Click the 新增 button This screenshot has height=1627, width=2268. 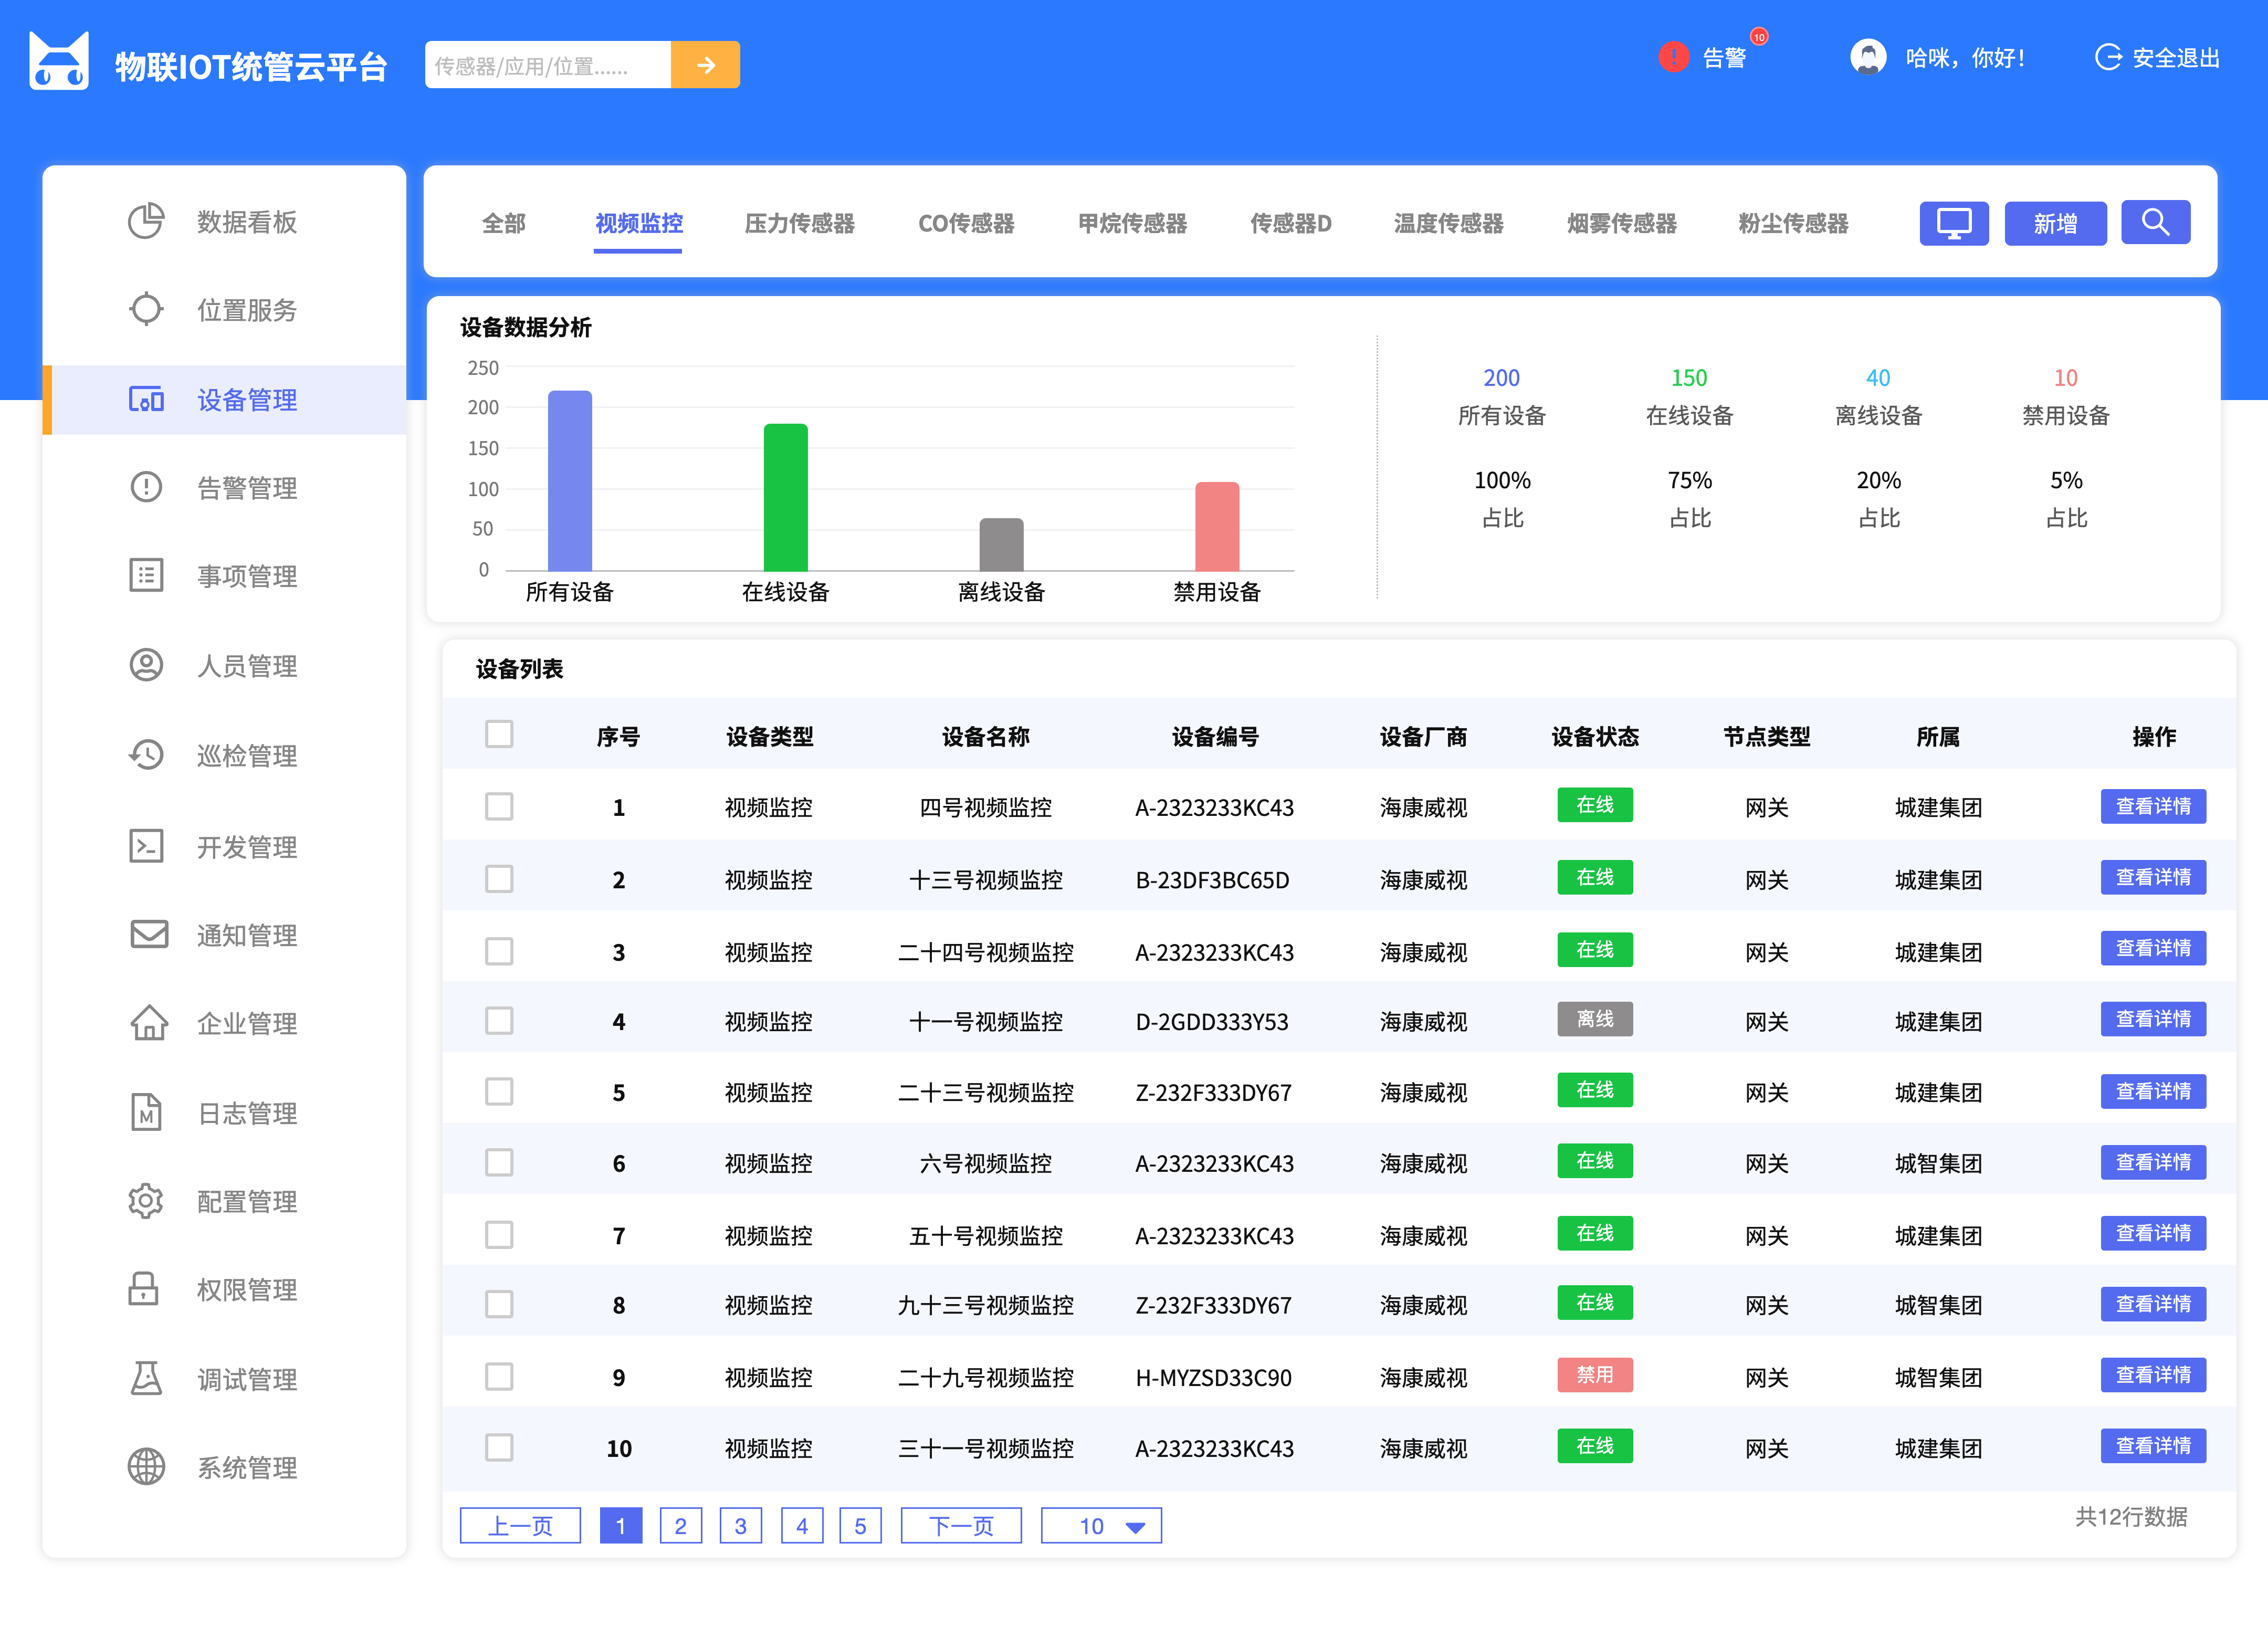pyautogui.click(x=2055, y=223)
